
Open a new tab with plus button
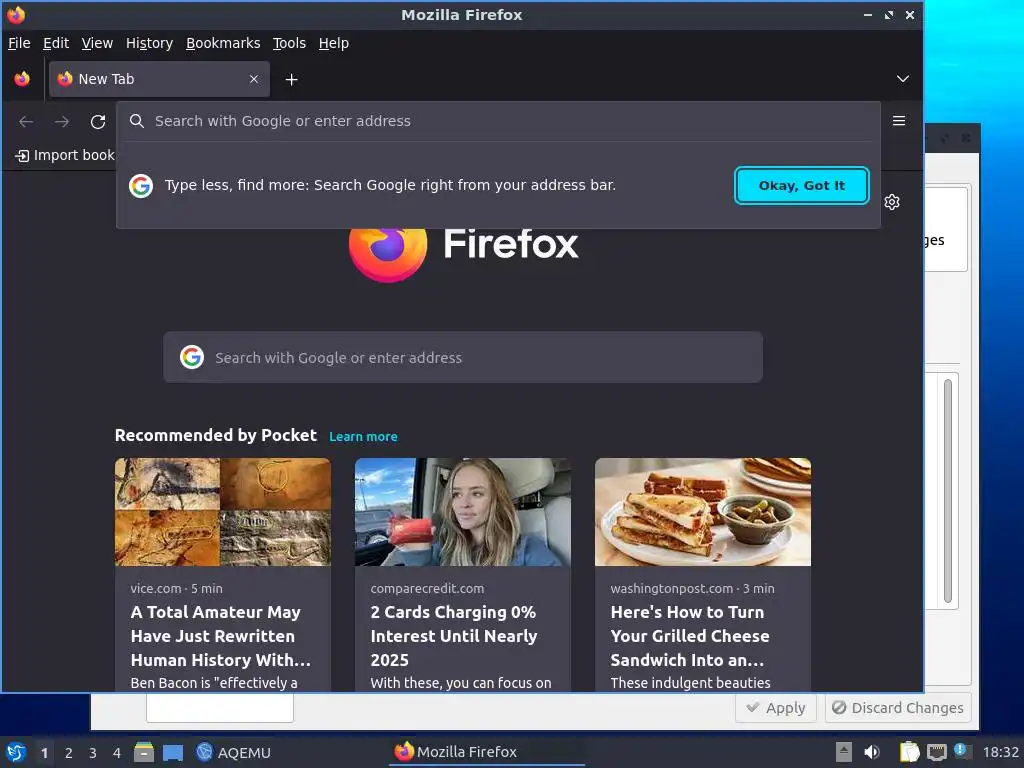pos(291,79)
